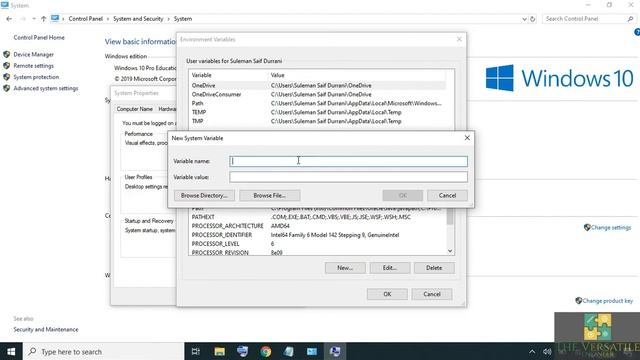Click System and Security in breadcrumb
The image size is (640, 360).
point(138,19)
